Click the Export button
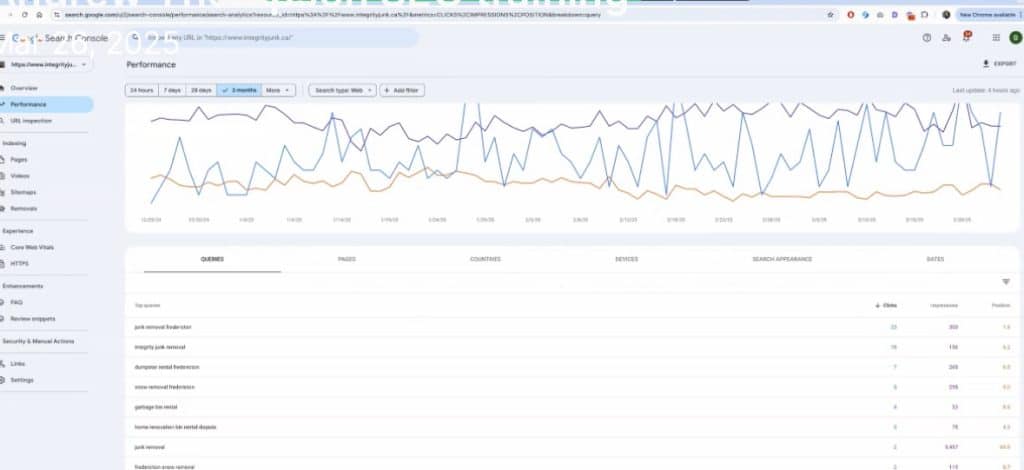The width and height of the screenshot is (1024, 470). click(999, 64)
